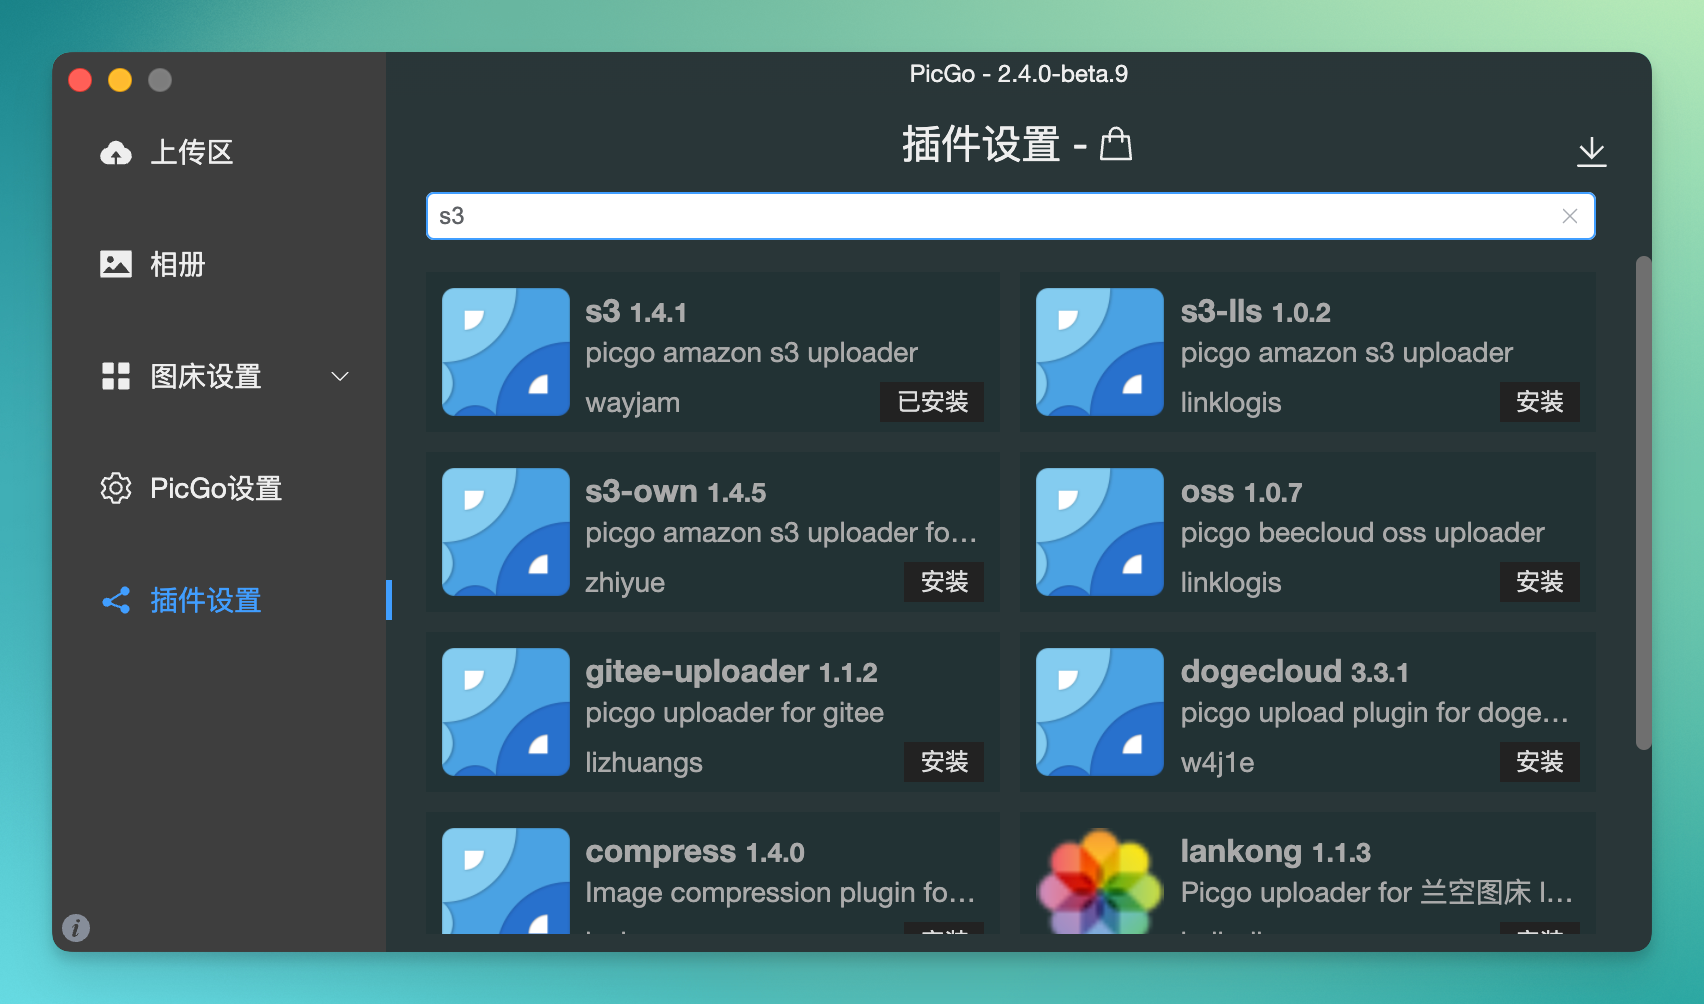Image resolution: width=1704 pixels, height=1004 pixels.
Task: Click the plugin list vertical scrollbar
Action: pyautogui.click(x=1643, y=502)
